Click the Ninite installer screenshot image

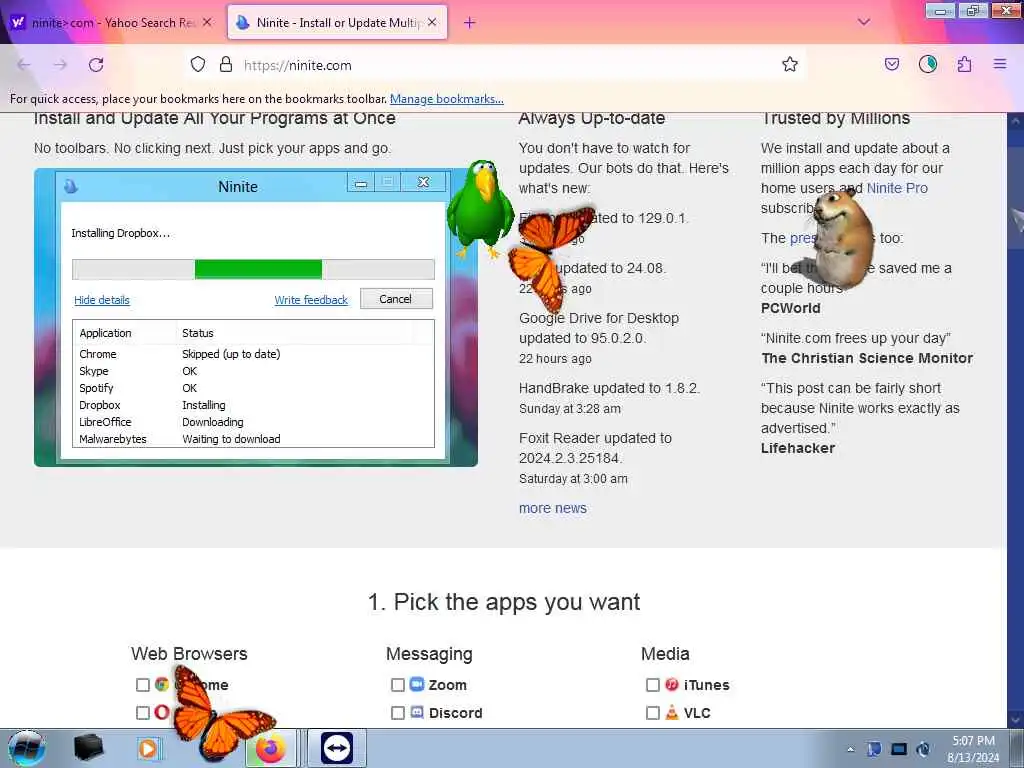tap(255, 317)
